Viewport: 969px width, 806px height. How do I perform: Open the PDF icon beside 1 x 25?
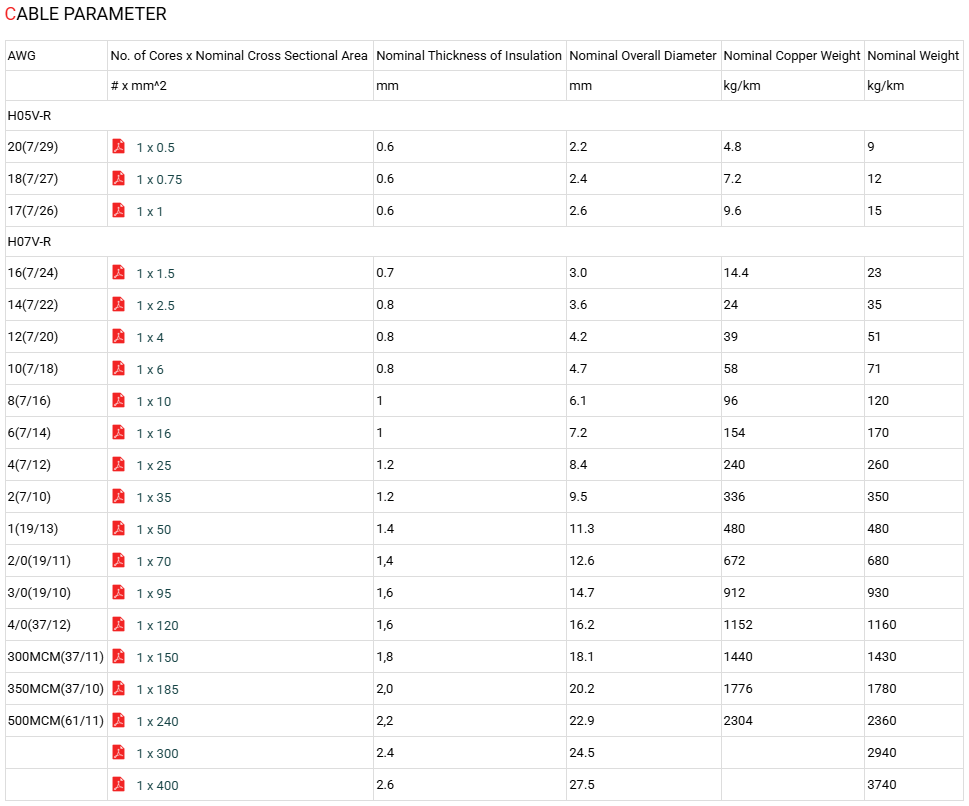(119, 464)
